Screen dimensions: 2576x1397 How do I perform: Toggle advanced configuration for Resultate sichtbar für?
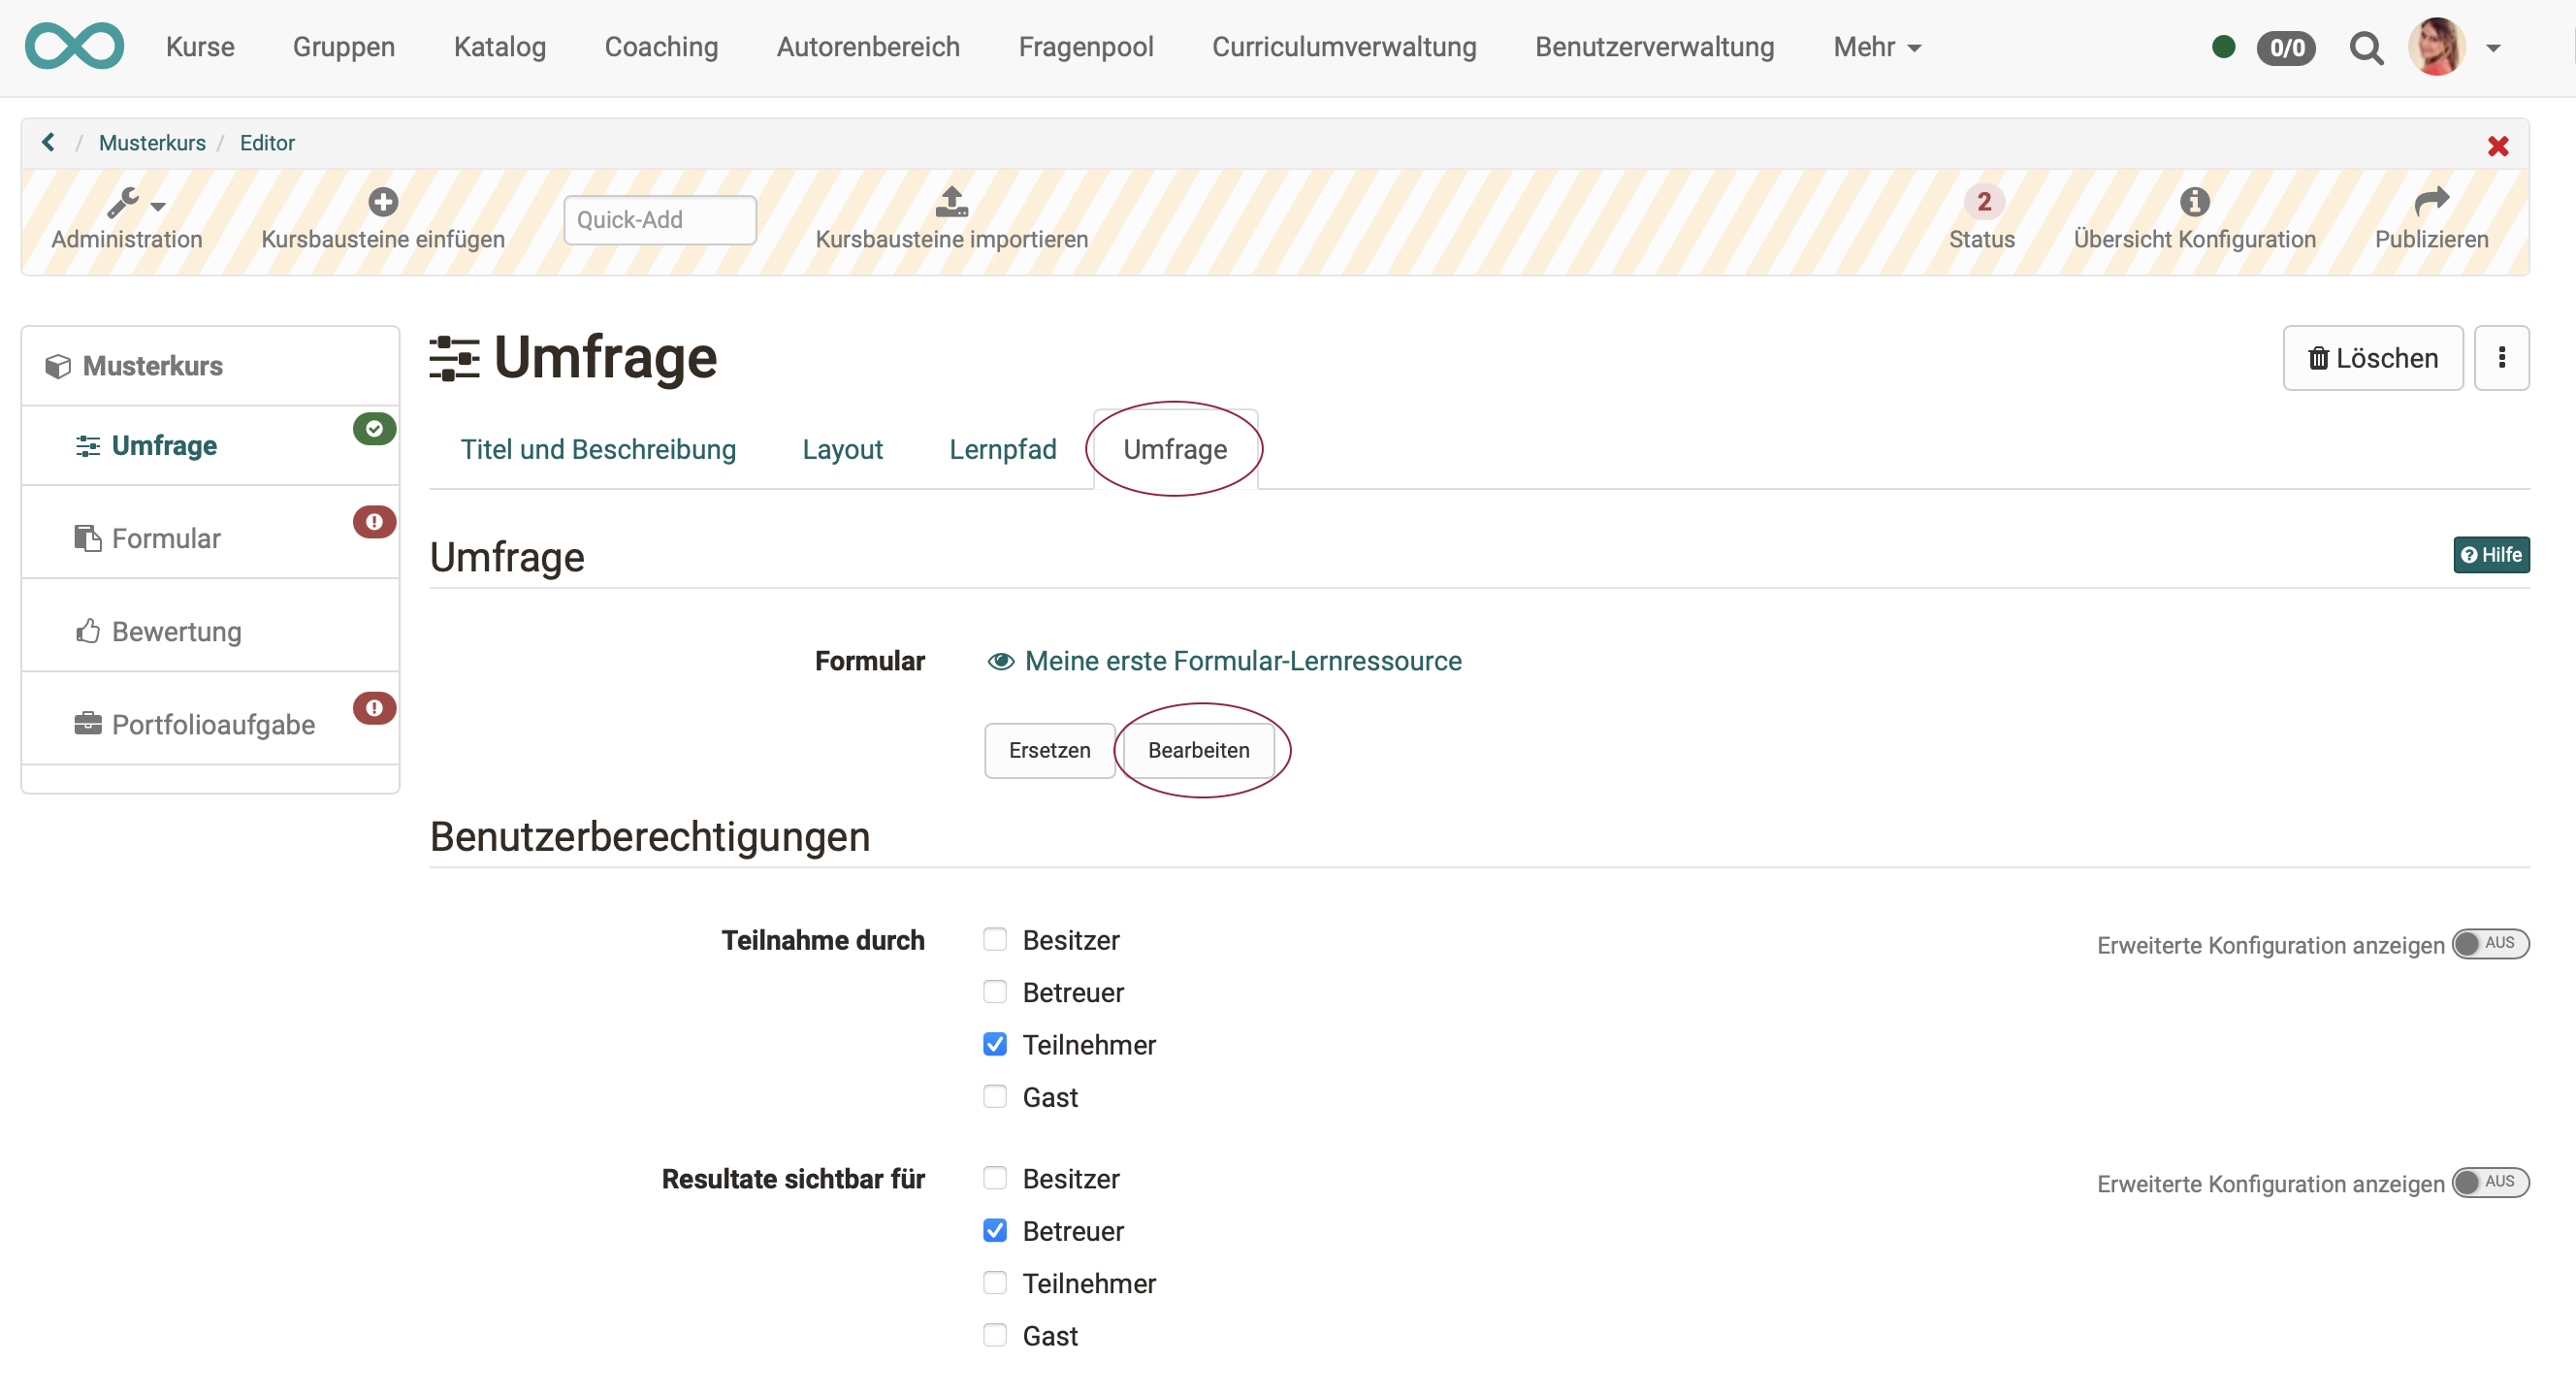(2490, 1182)
